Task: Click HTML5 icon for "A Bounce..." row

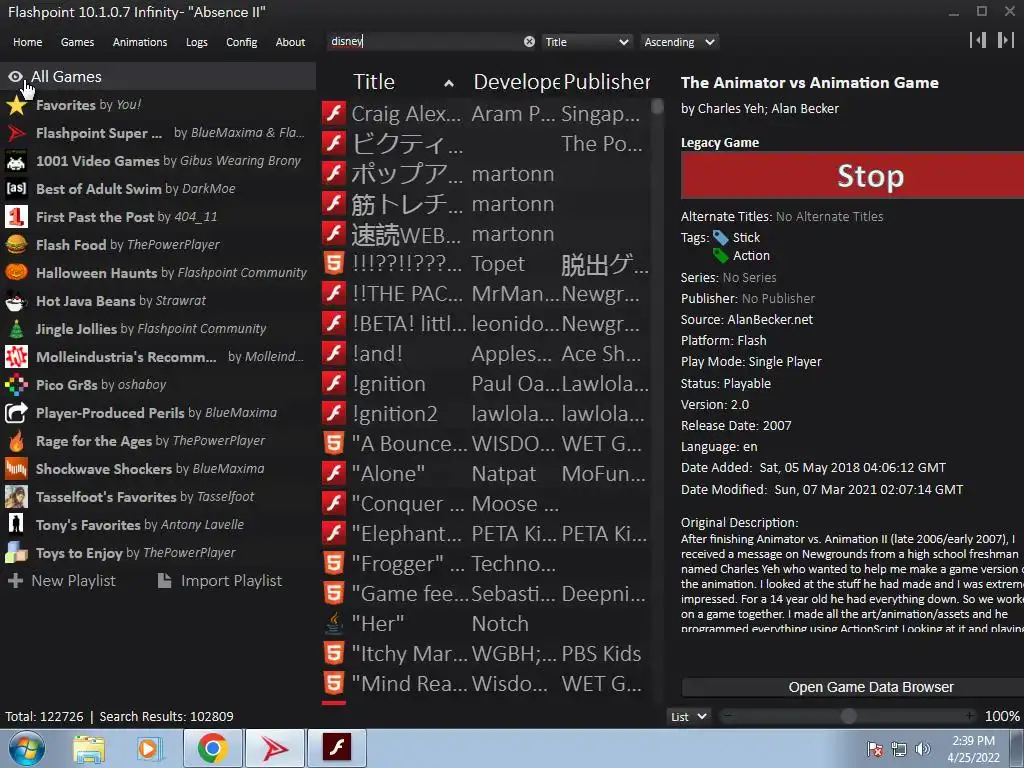Action: 334,443
